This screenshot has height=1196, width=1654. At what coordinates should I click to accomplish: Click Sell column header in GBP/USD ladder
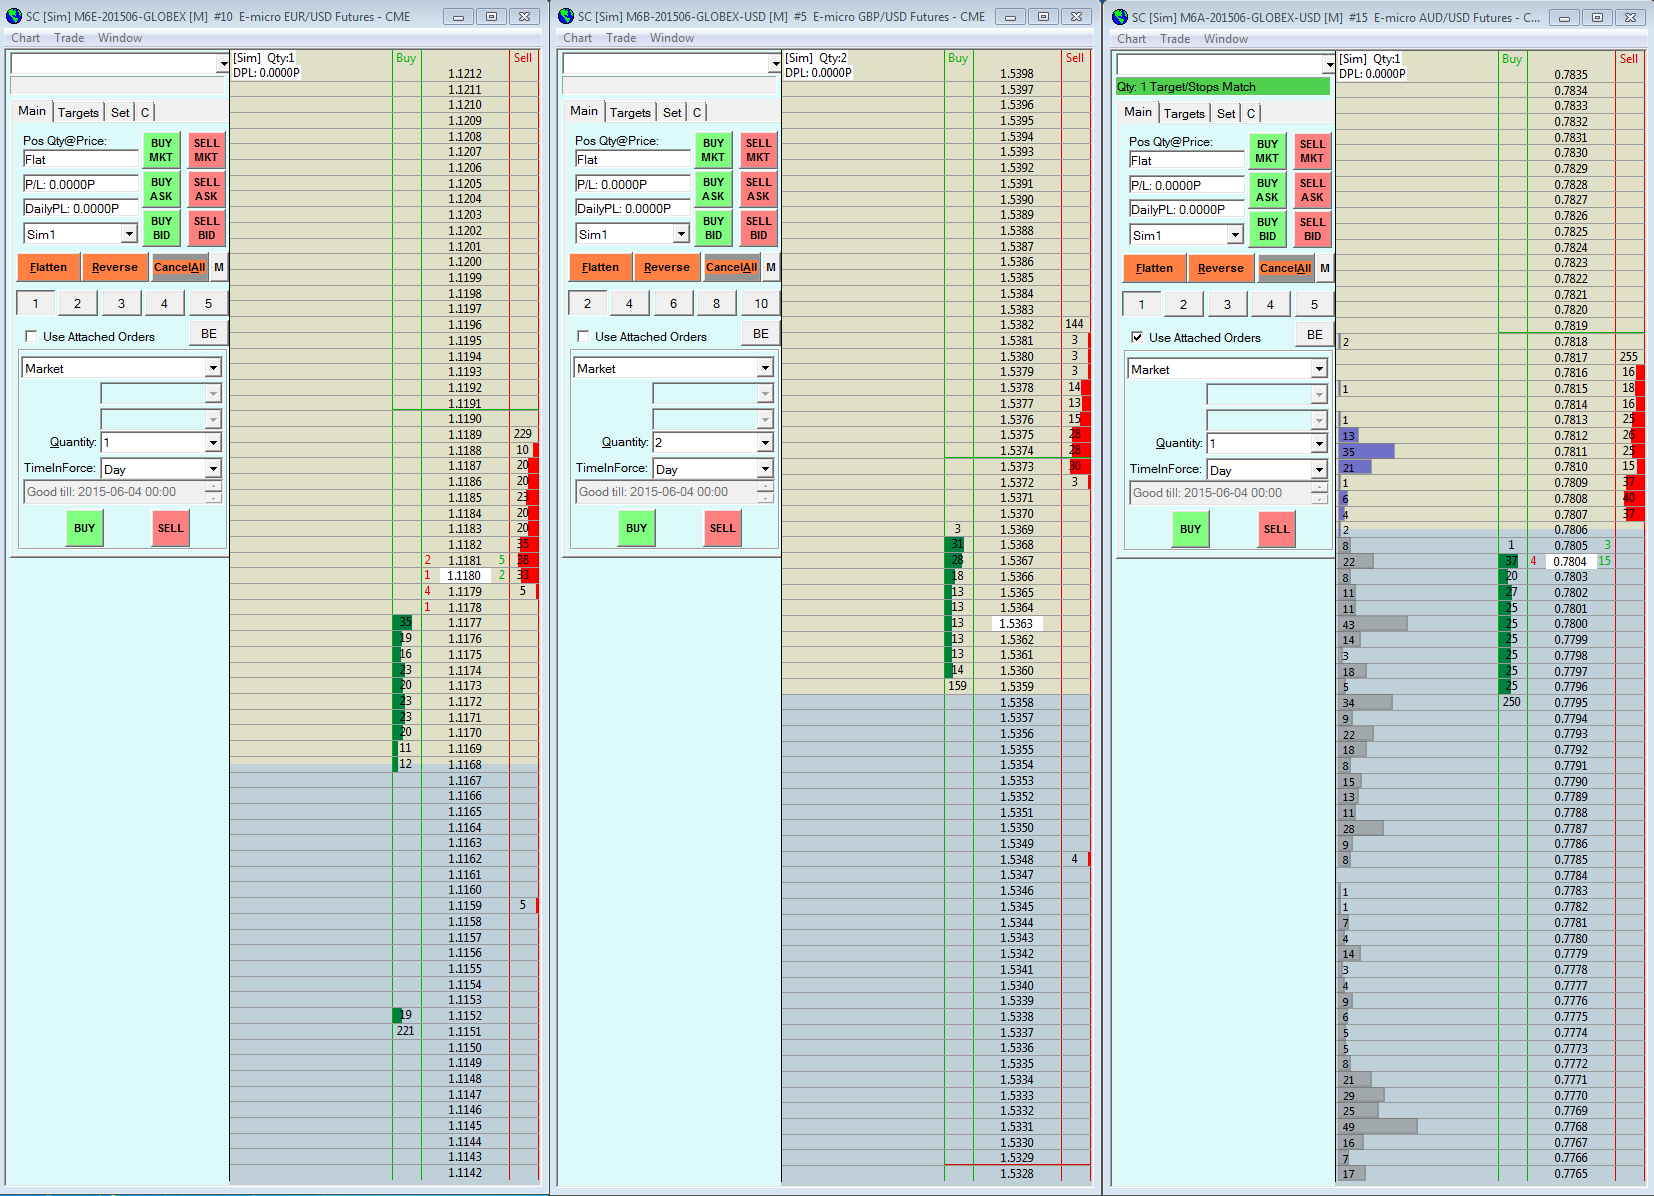pos(1075,58)
